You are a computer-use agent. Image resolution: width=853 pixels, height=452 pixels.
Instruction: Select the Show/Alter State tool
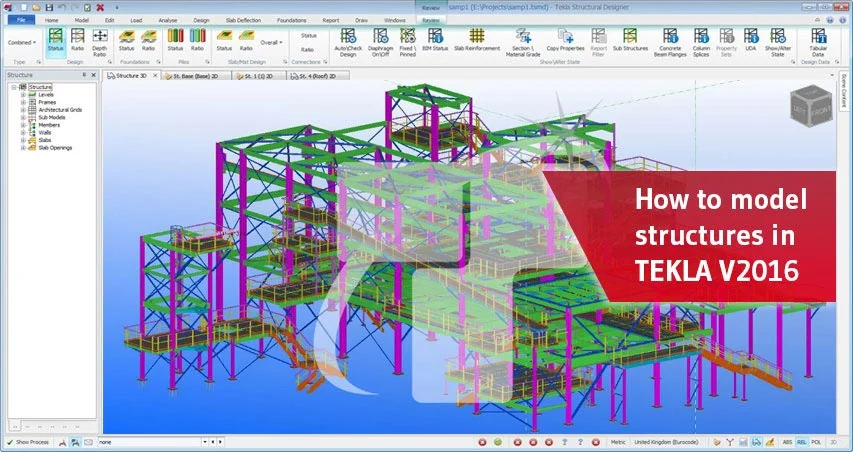tap(777, 42)
